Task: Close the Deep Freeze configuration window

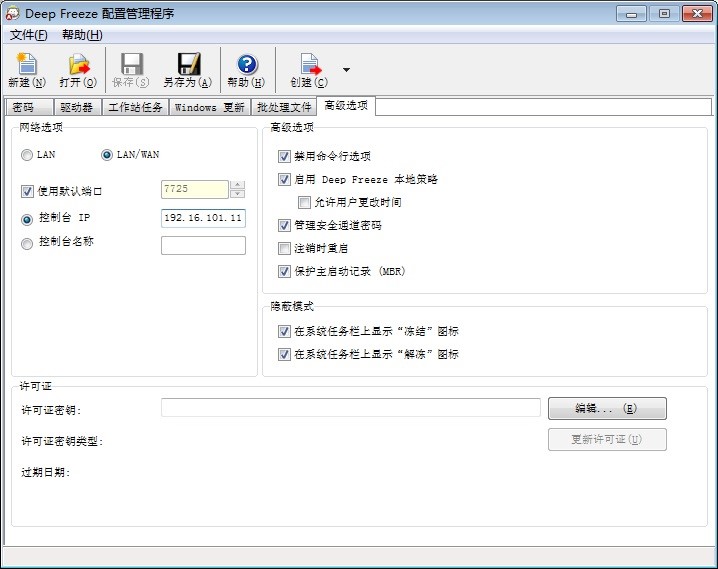Action: click(x=697, y=14)
